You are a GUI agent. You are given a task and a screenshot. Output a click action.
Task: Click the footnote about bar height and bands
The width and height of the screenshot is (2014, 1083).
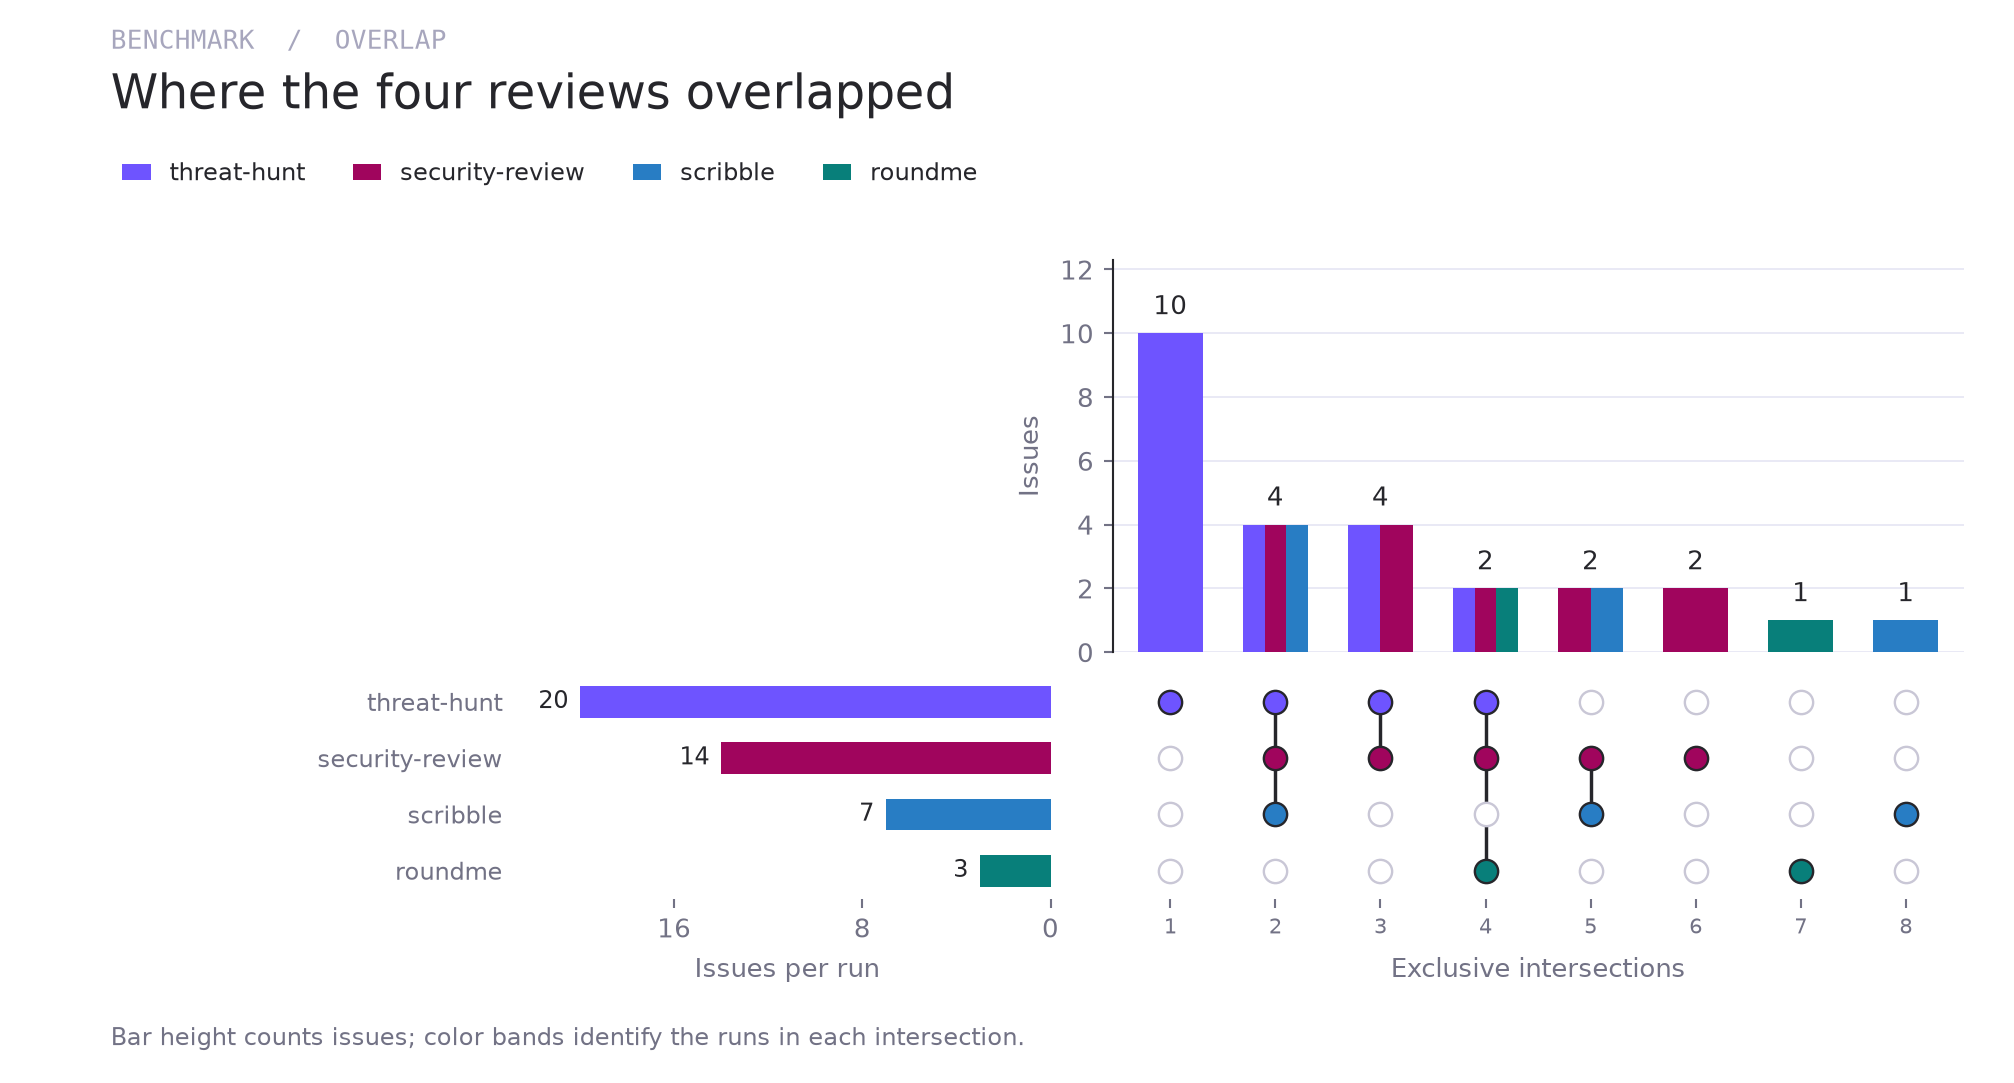568,1037
